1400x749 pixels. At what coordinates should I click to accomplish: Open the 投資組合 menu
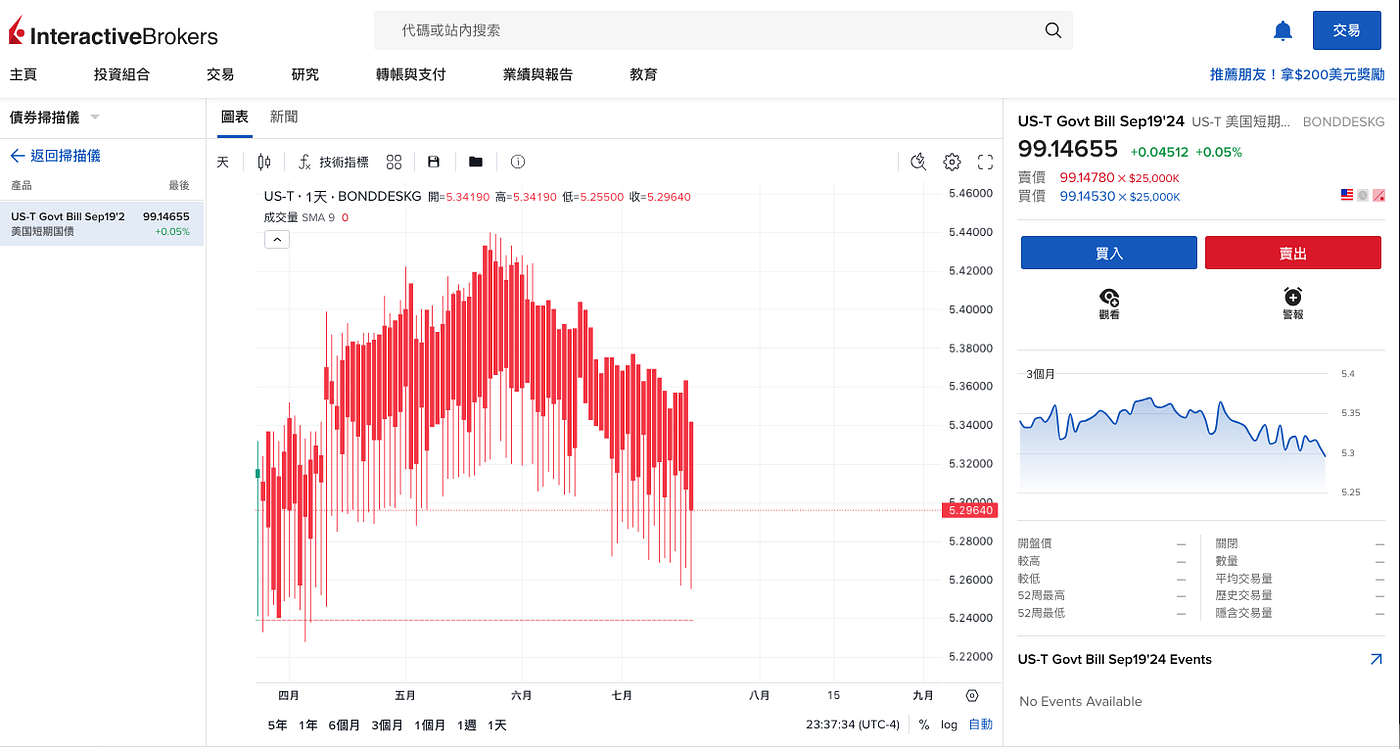(x=122, y=74)
